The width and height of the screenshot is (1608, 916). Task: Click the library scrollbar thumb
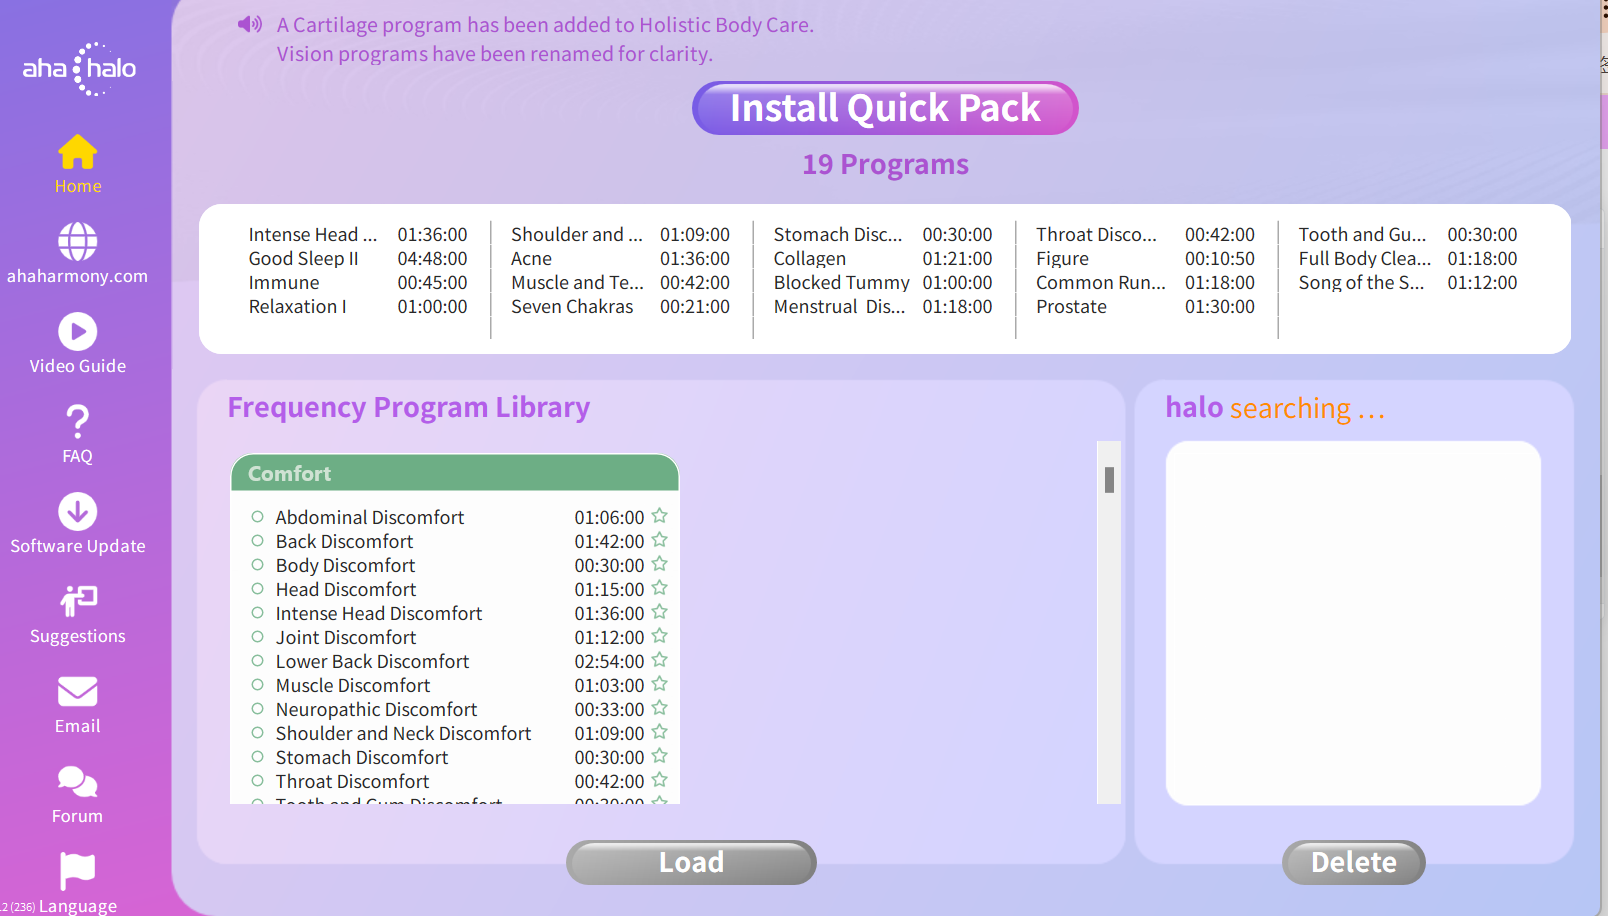tap(1109, 480)
